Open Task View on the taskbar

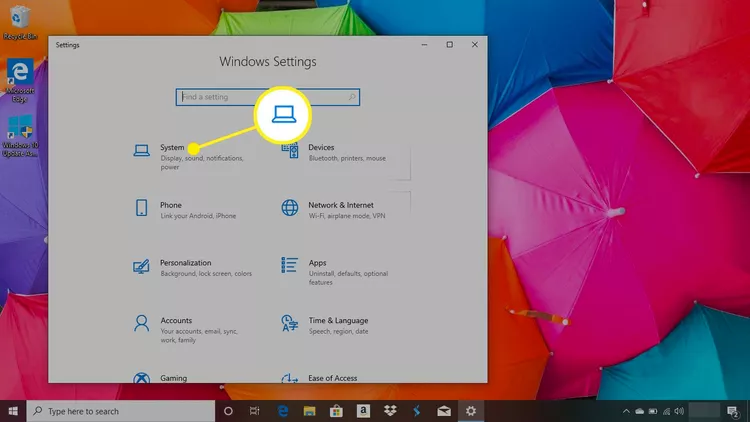(x=254, y=411)
